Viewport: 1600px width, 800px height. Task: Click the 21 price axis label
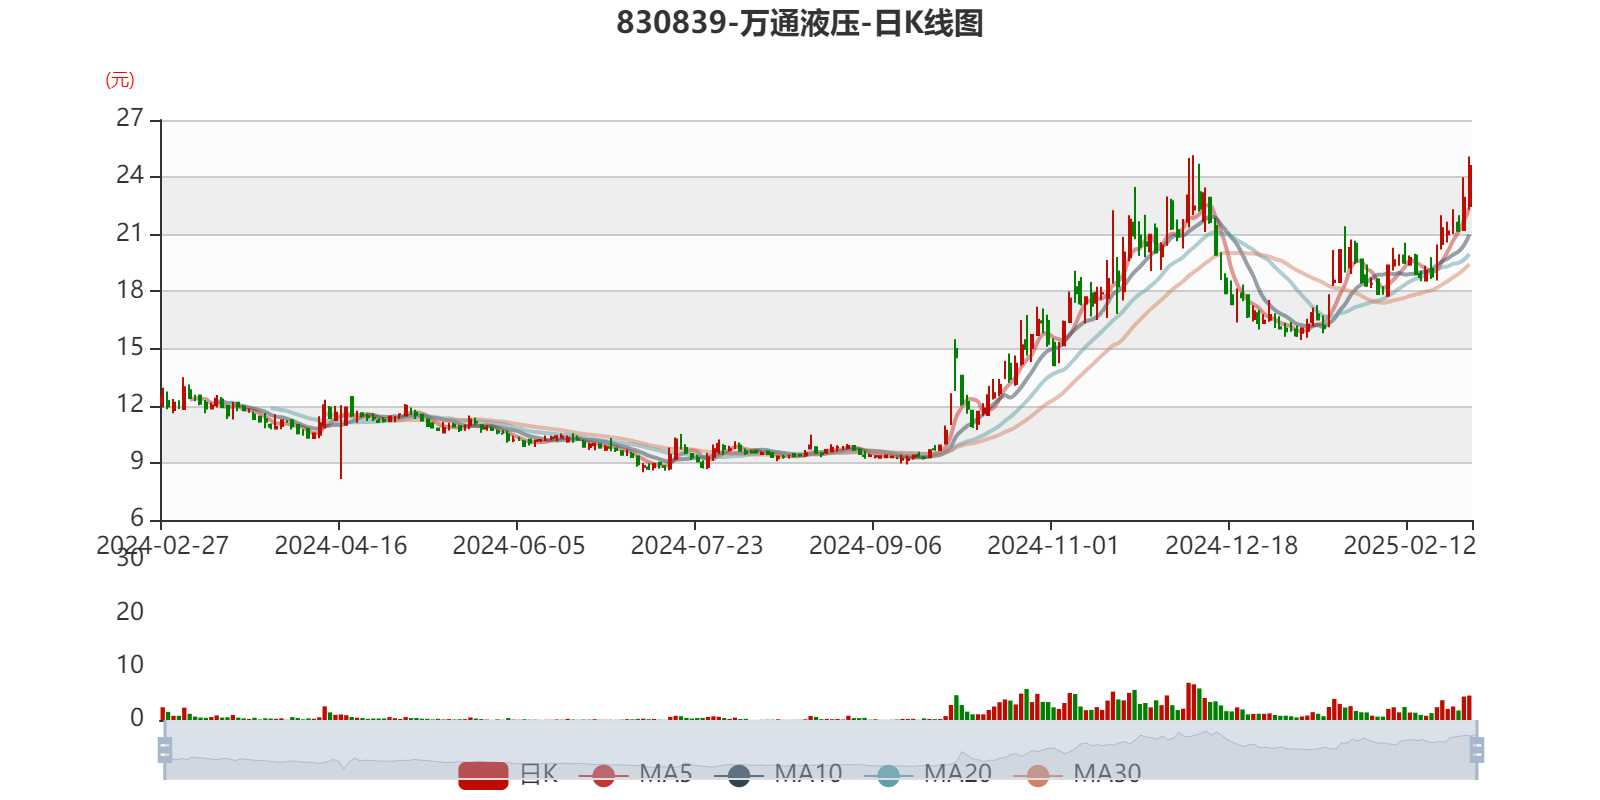pos(130,234)
